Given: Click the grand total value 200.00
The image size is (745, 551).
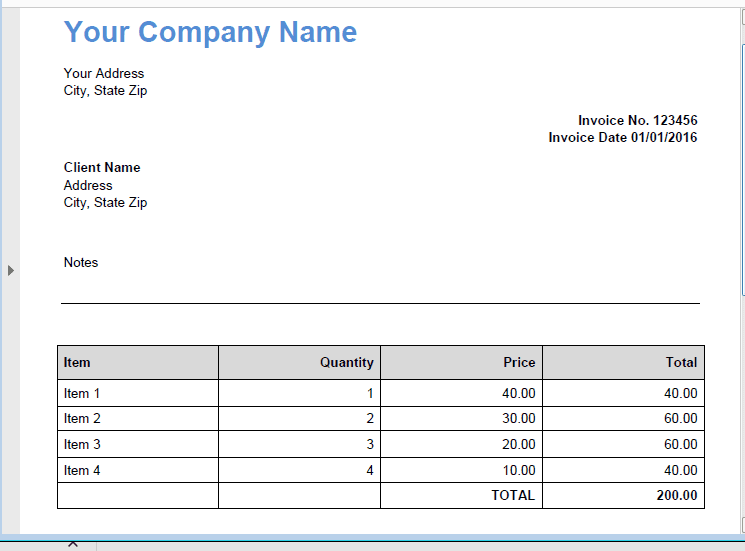Looking at the screenshot, I should pos(623,495).
